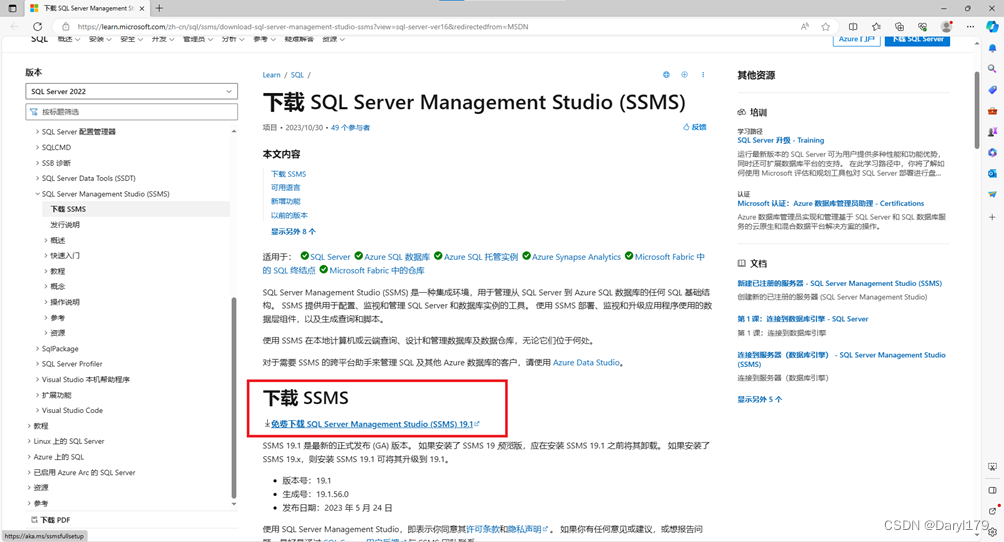The image size is (1004, 542).
Task: Open sidebar settings gear icon
Action: pyautogui.click(x=992, y=532)
